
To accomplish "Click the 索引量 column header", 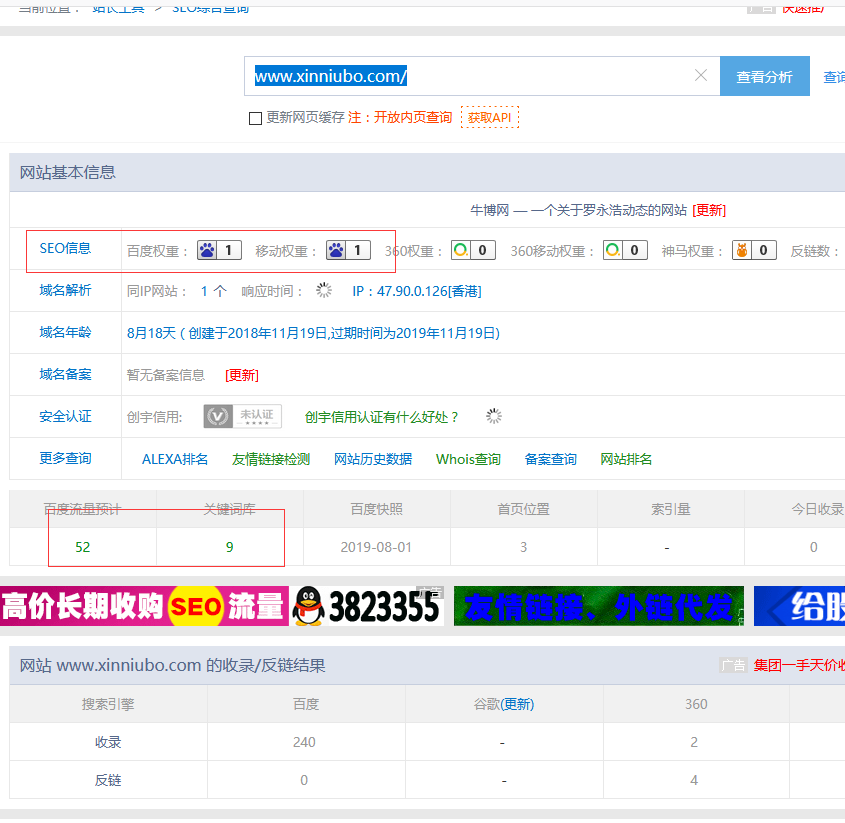I will coord(671,509).
